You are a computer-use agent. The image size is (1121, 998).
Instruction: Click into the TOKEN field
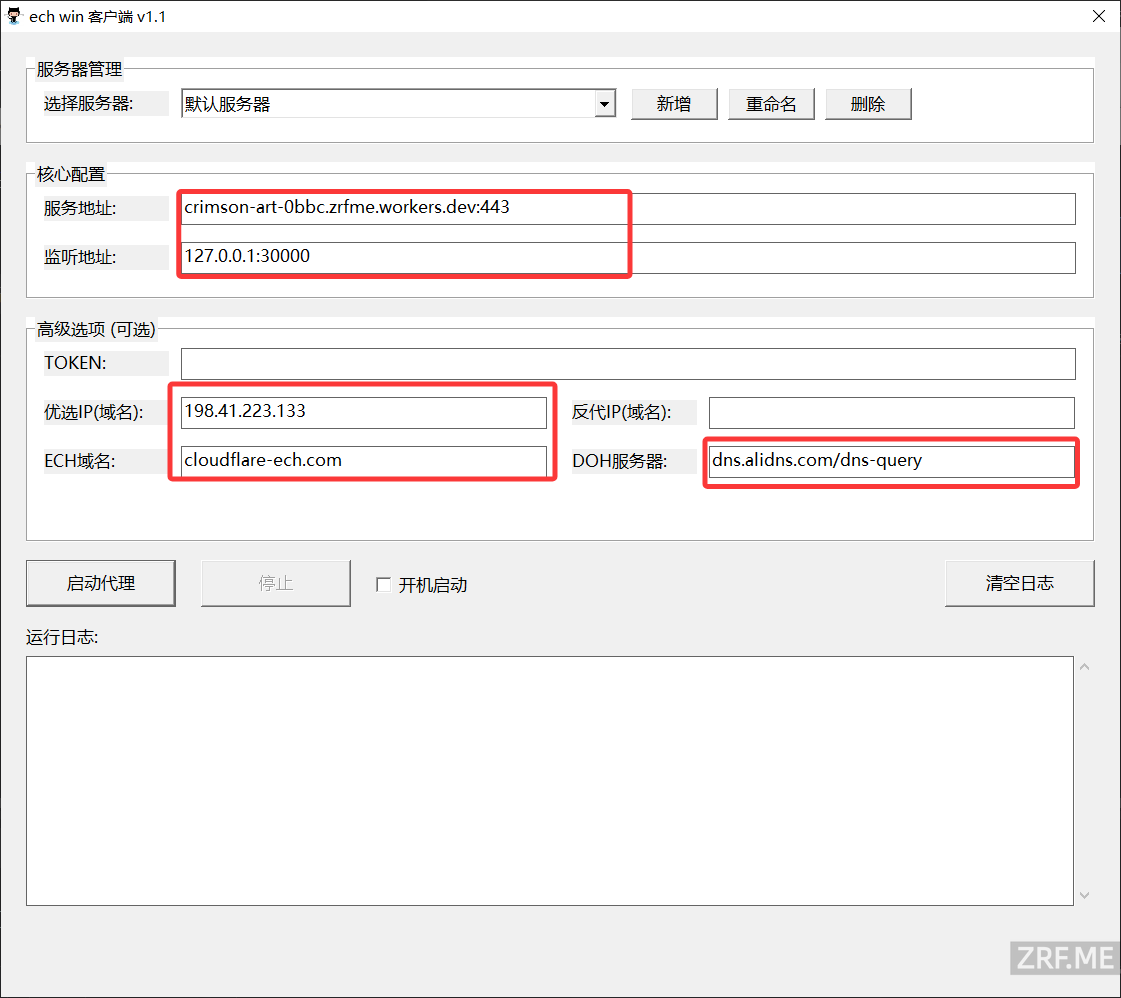point(628,363)
